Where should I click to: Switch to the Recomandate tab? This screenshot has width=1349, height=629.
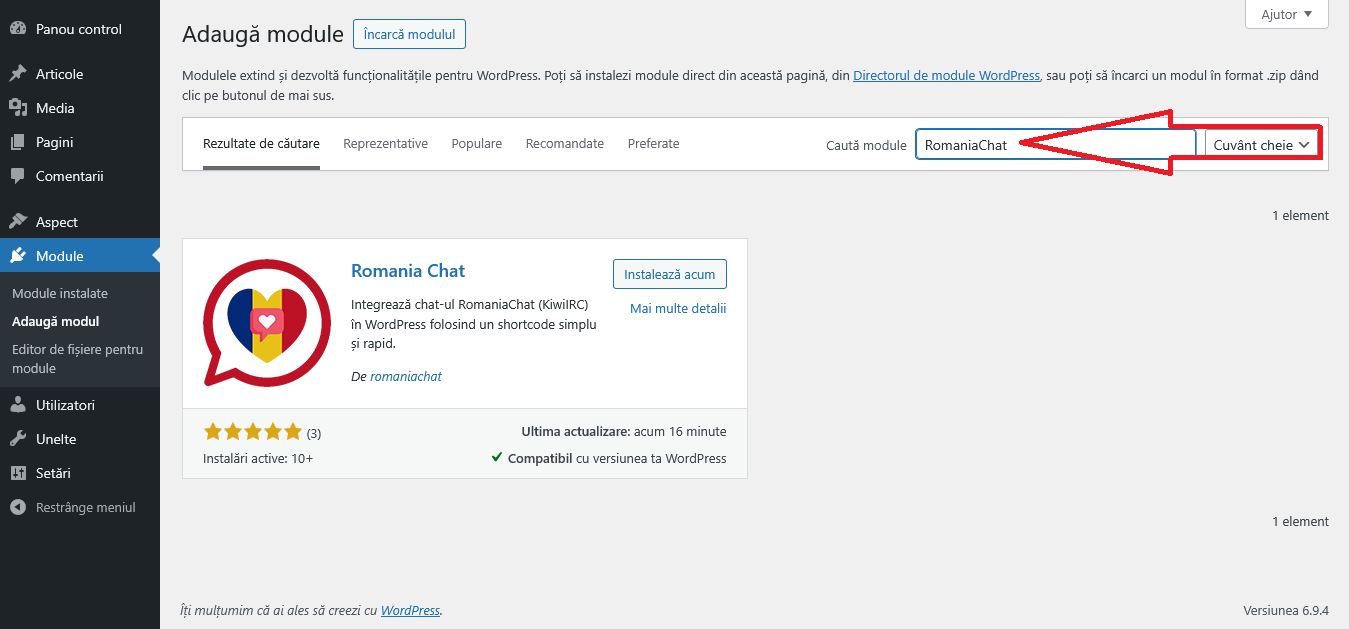tap(565, 144)
